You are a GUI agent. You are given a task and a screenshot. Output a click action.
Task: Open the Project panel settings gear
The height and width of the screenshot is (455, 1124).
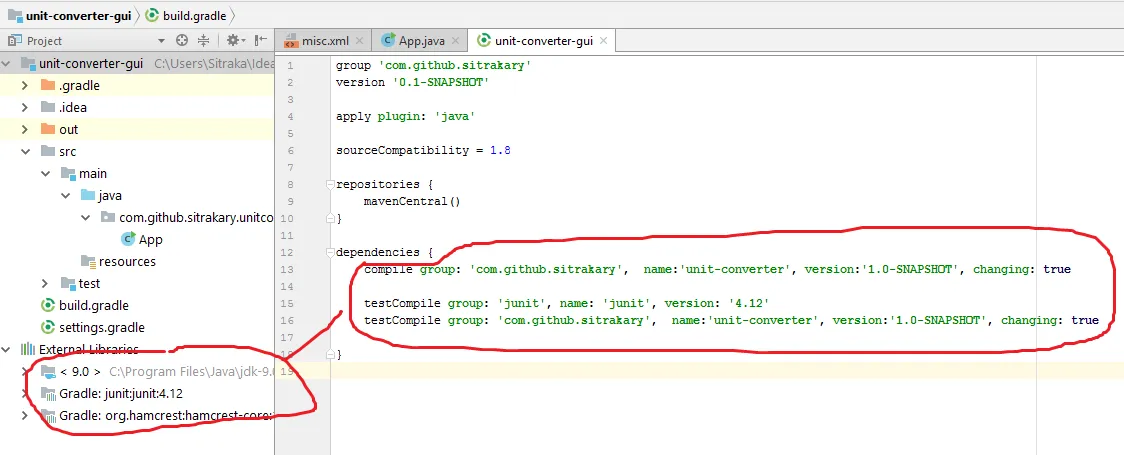(x=233, y=41)
